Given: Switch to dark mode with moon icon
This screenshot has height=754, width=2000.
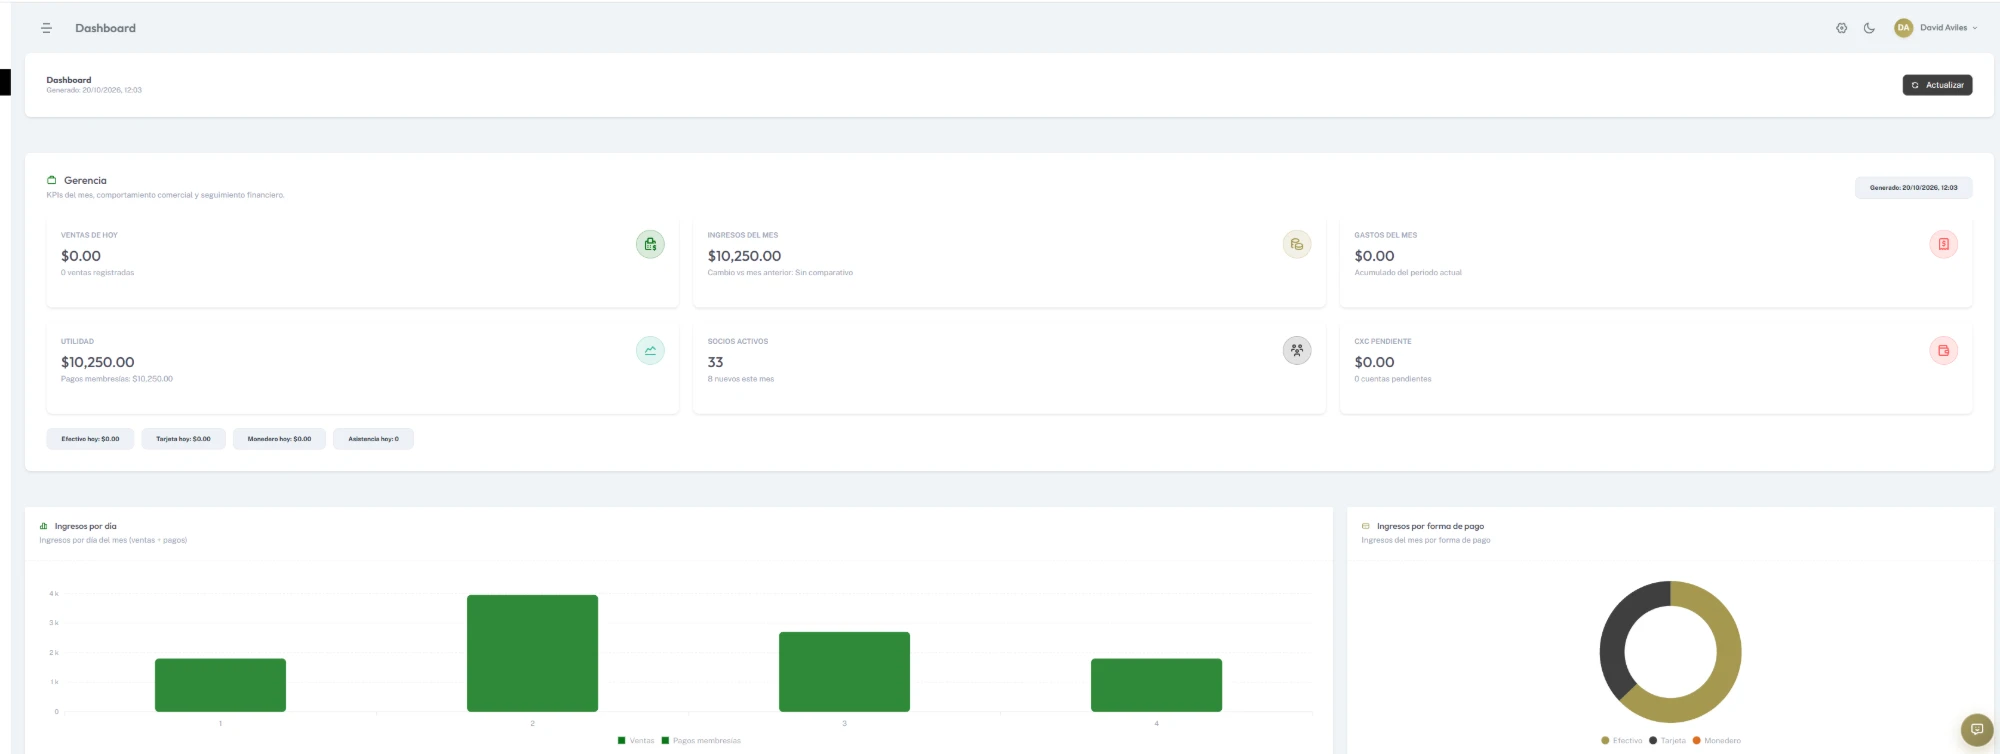Looking at the screenshot, I should (x=1869, y=28).
